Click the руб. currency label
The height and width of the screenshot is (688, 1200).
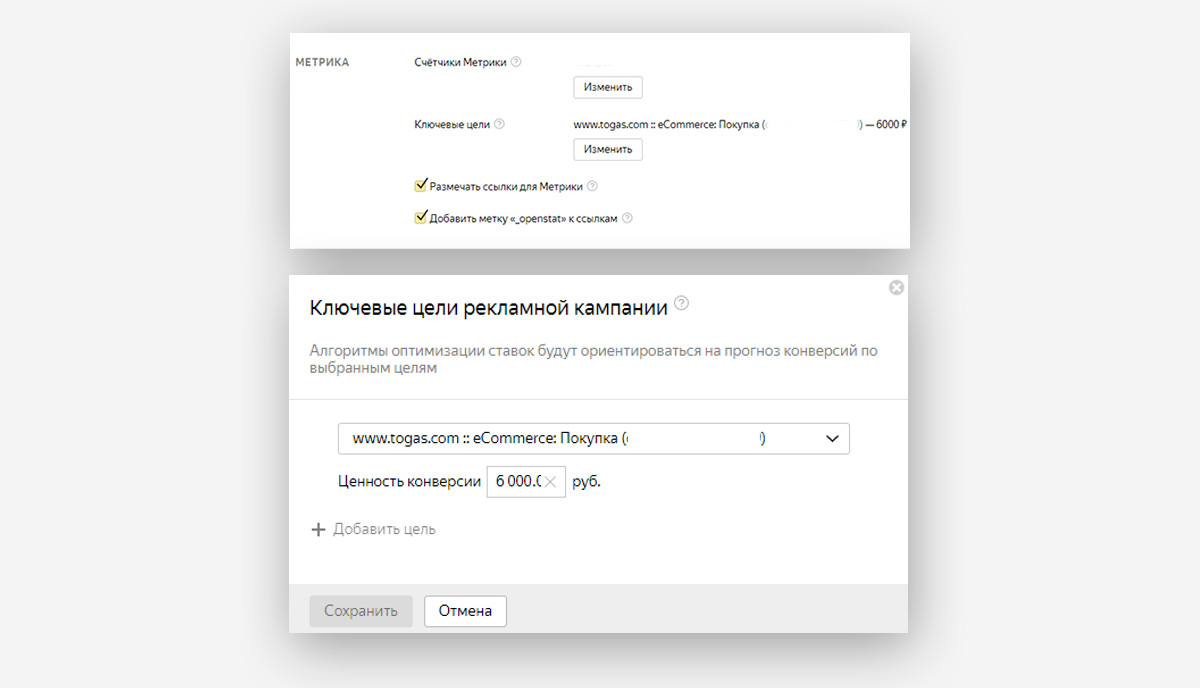[587, 482]
